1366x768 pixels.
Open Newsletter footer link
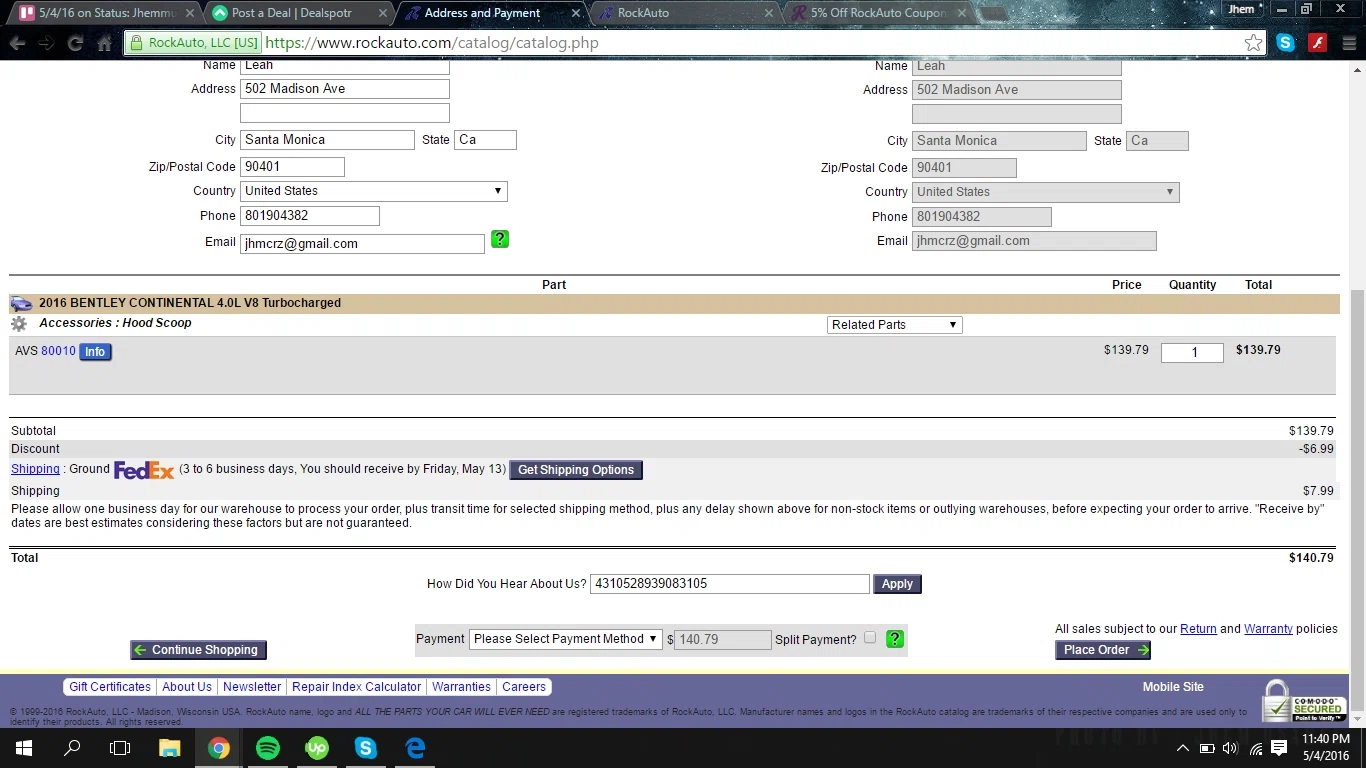point(252,687)
